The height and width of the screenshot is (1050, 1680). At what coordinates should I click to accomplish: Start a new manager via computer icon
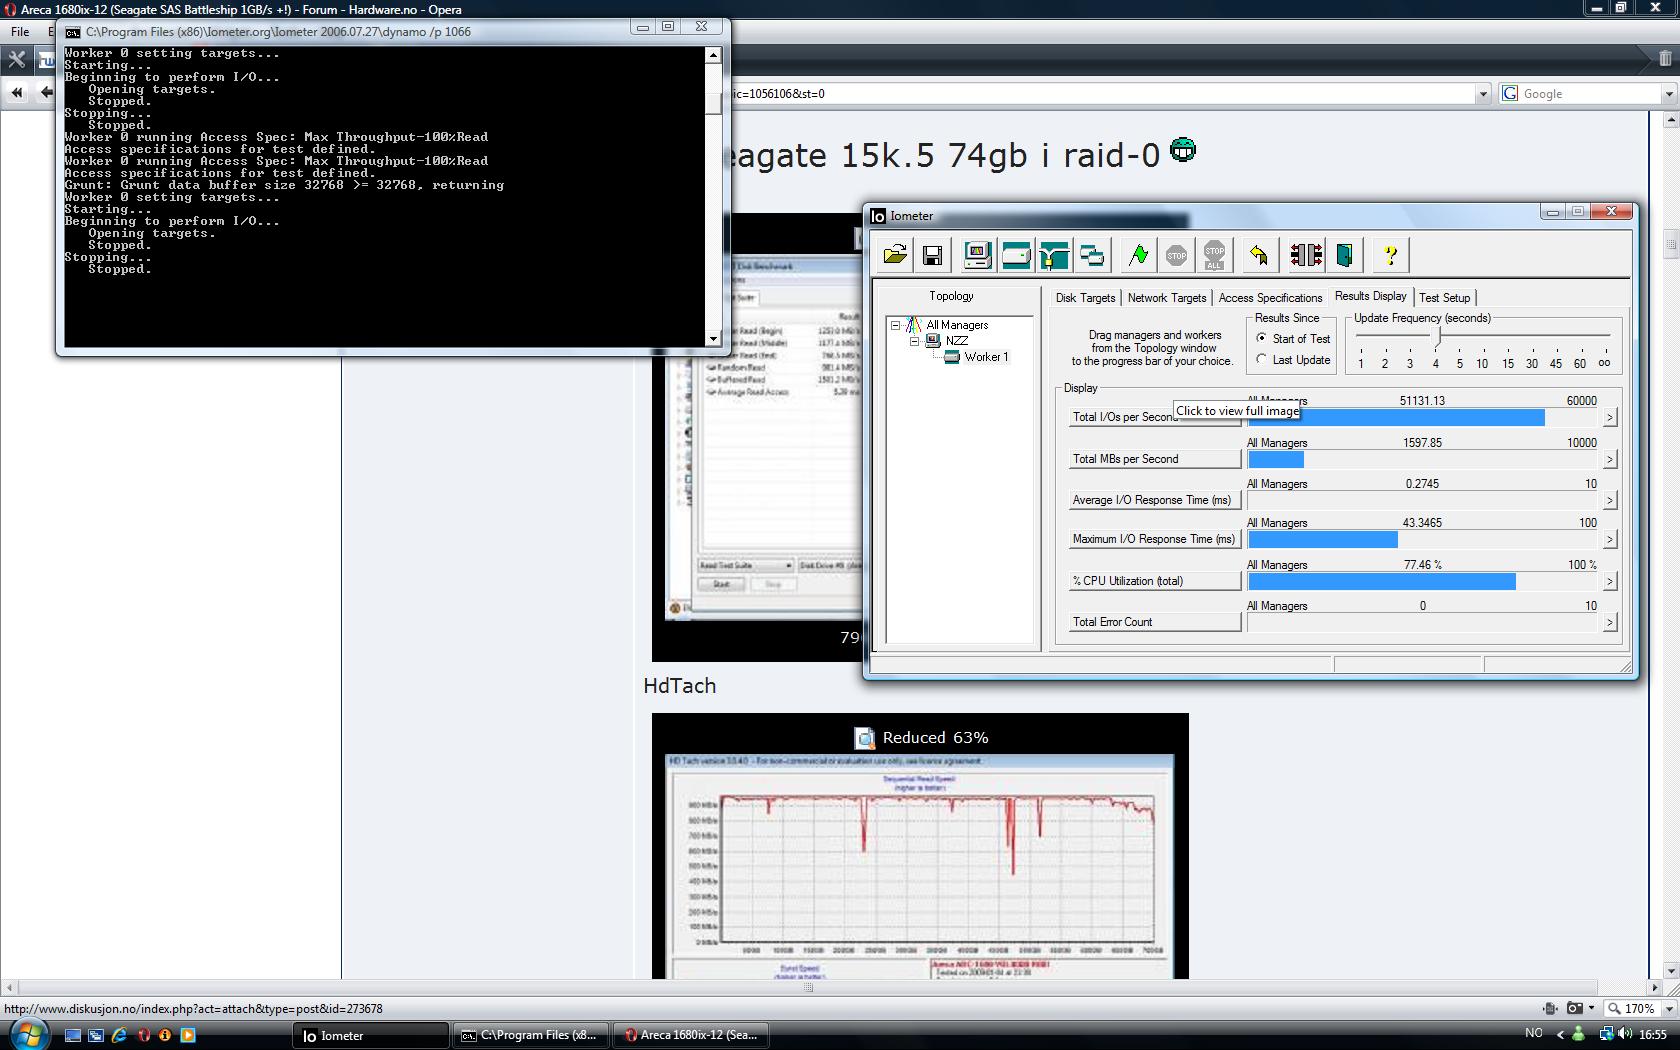pos(977,255)
